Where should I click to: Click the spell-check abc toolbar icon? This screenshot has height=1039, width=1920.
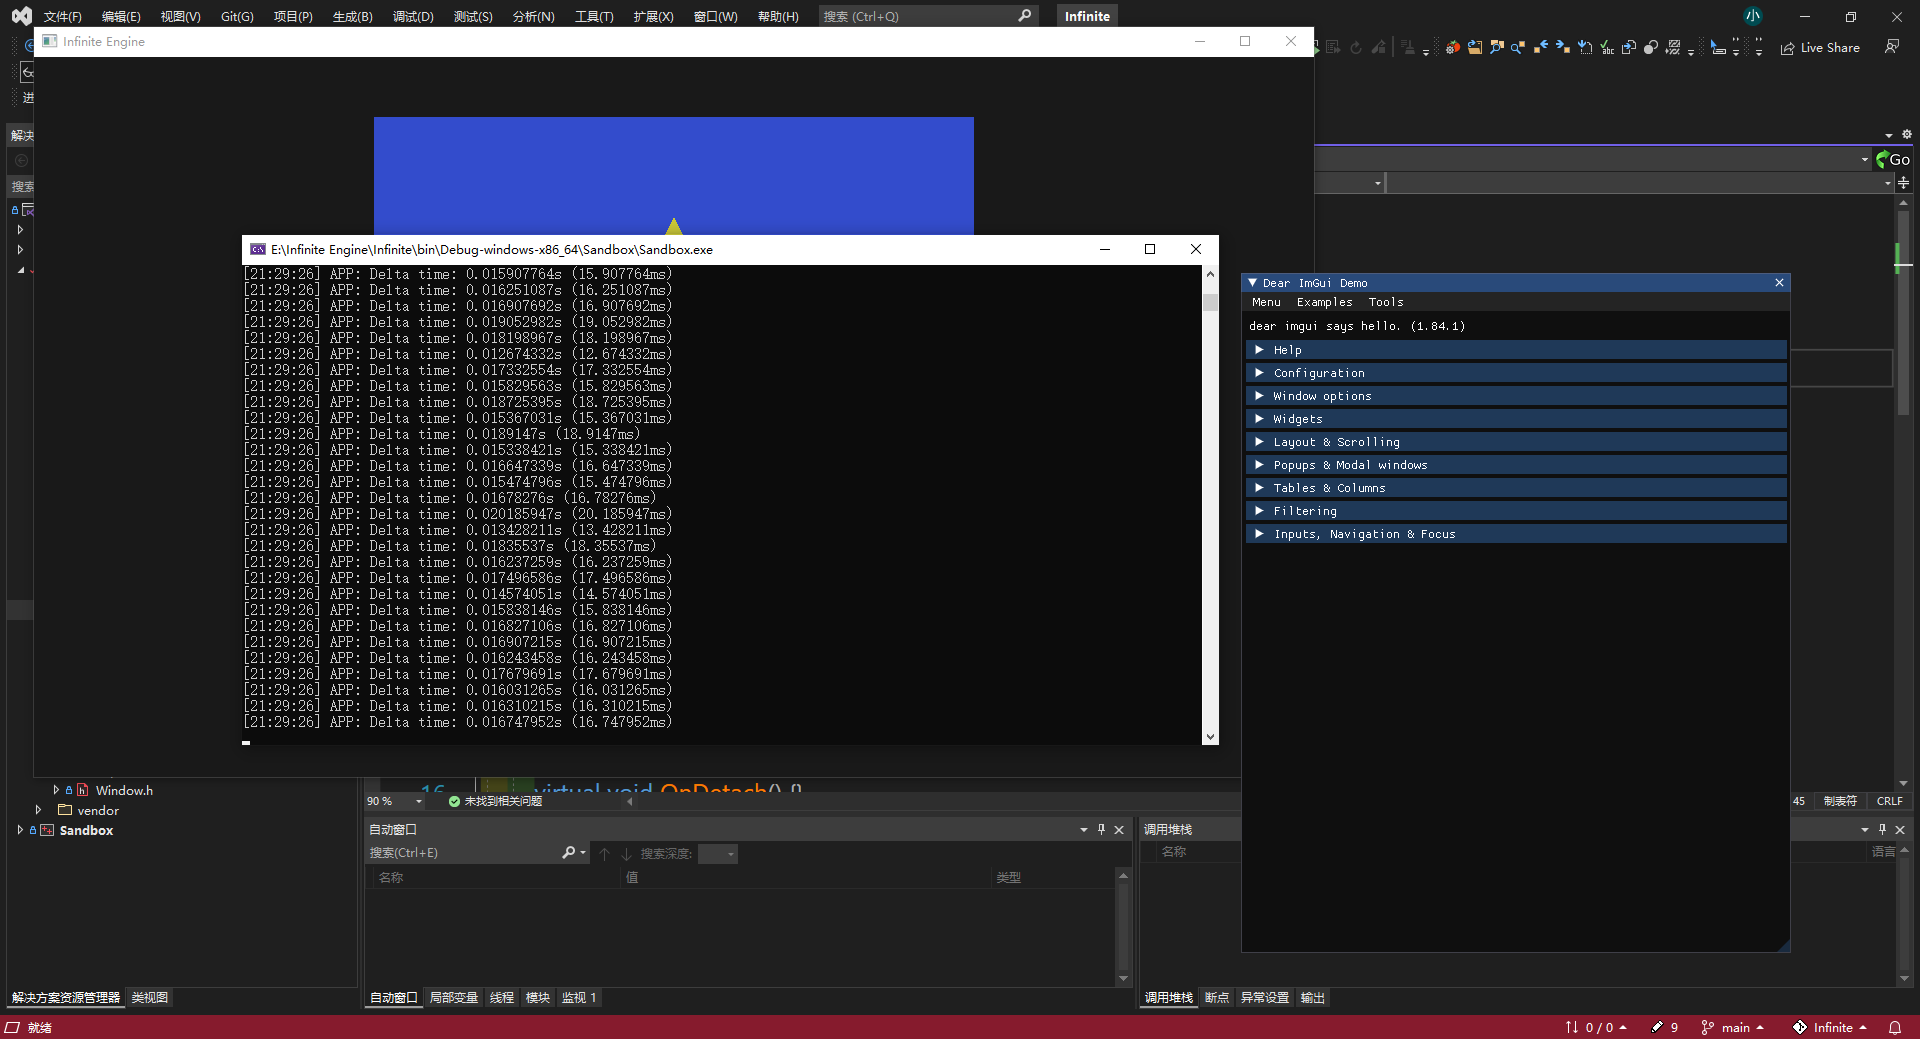[1607, 47]
